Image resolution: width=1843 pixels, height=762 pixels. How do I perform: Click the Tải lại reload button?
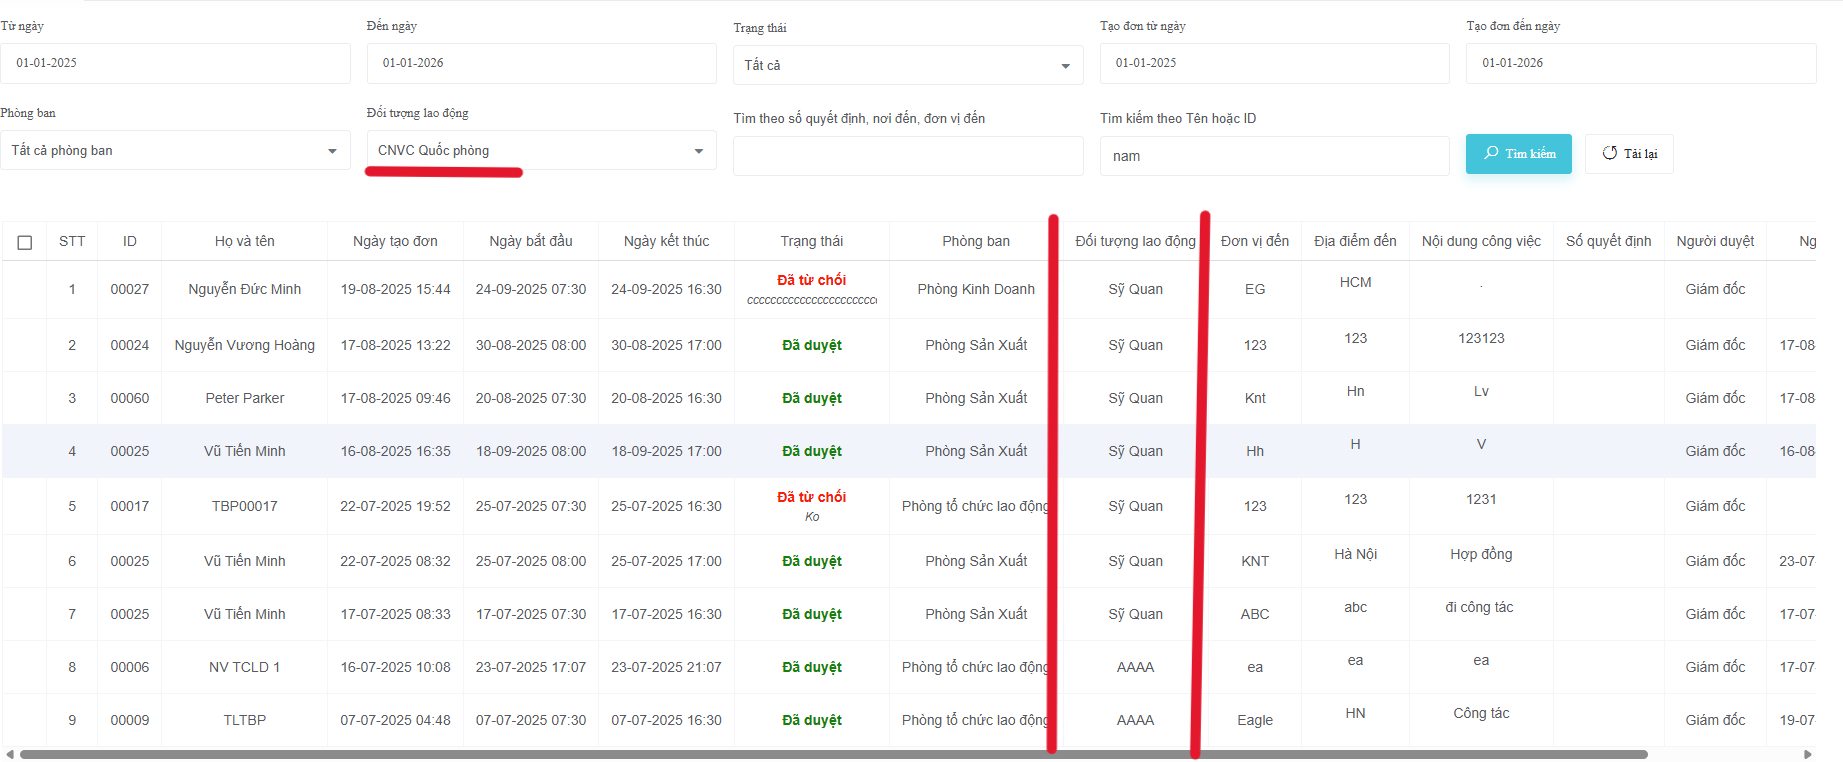tap(1629, 154)
